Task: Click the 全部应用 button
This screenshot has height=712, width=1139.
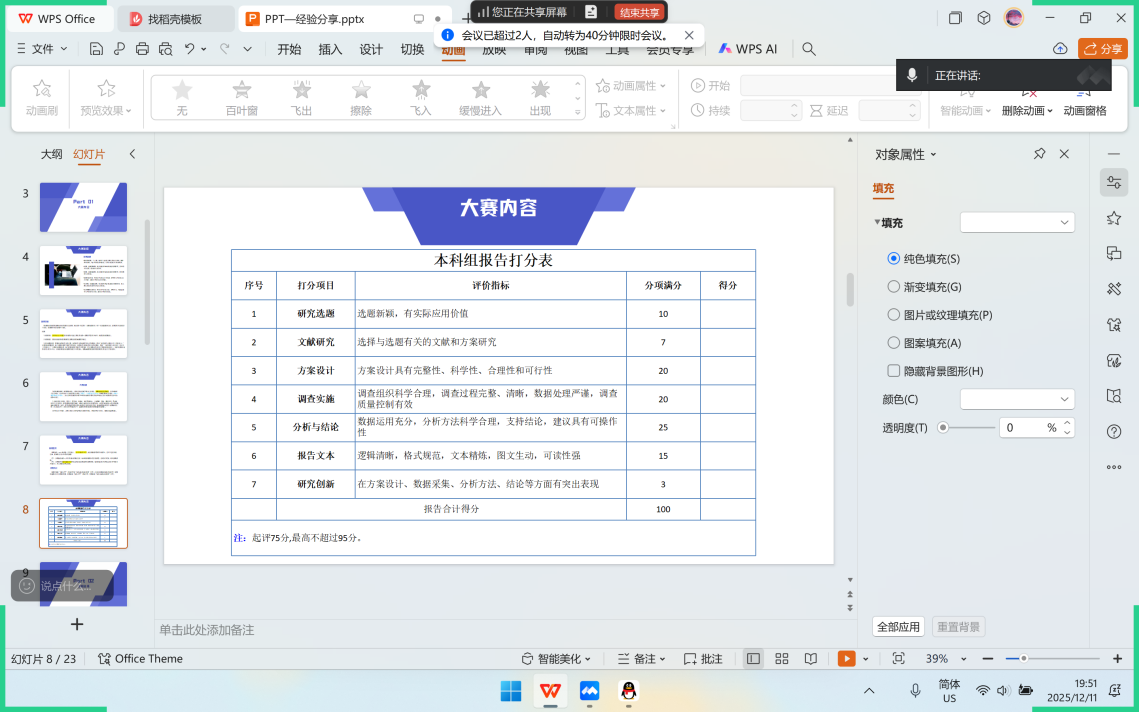Action: 897,627
